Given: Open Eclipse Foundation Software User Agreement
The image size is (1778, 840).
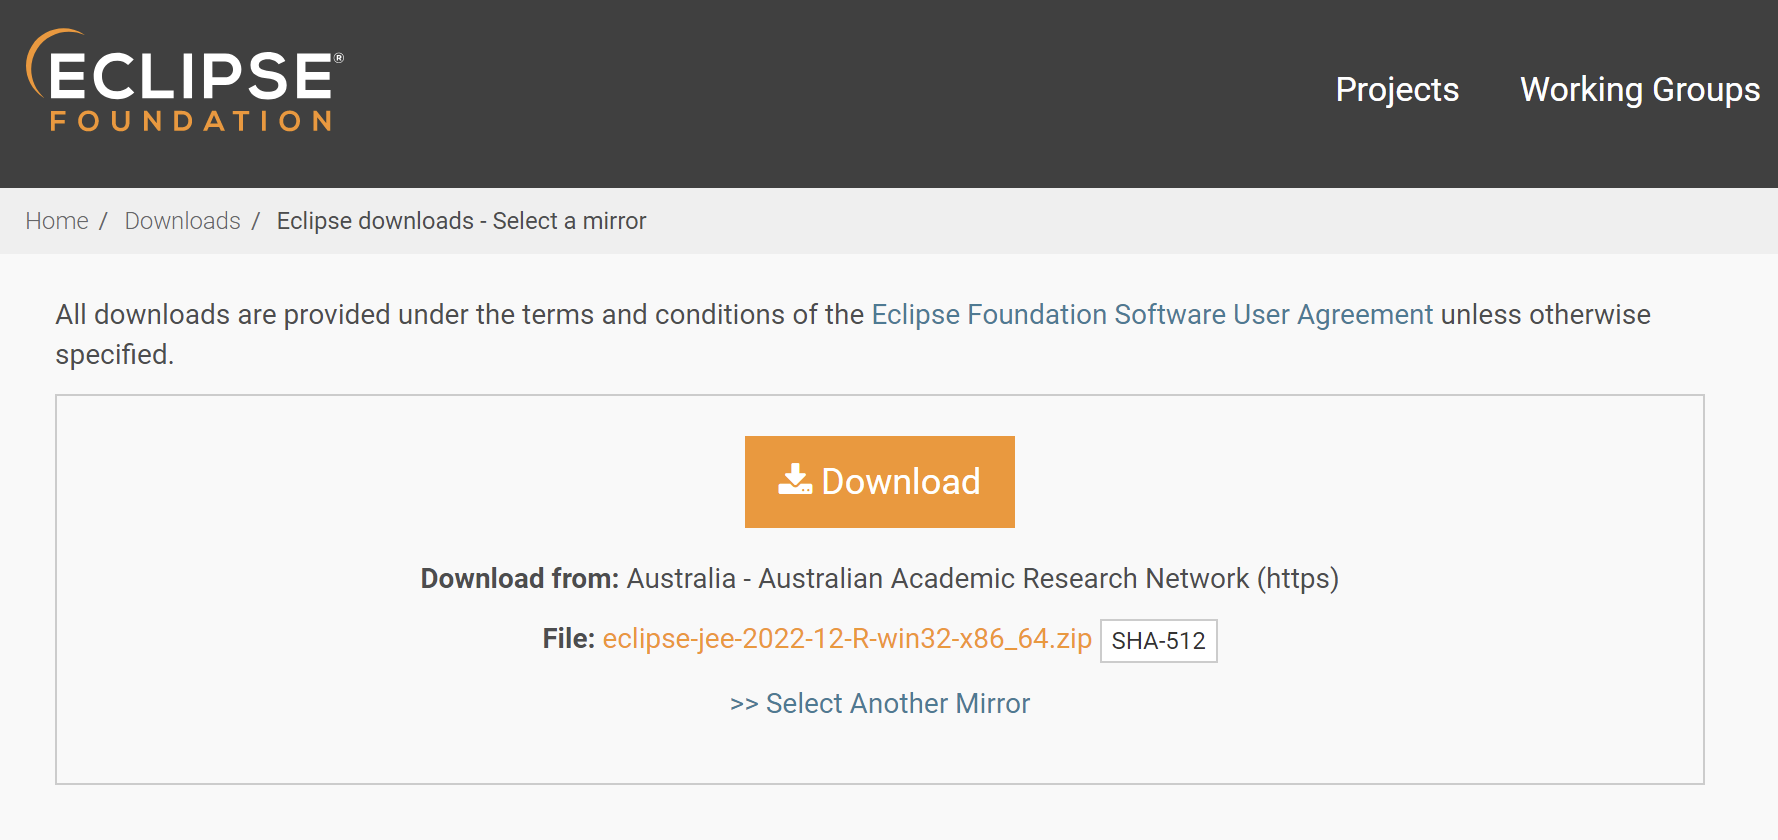Looking at the screenshot, I should (x=1152, y=315).
